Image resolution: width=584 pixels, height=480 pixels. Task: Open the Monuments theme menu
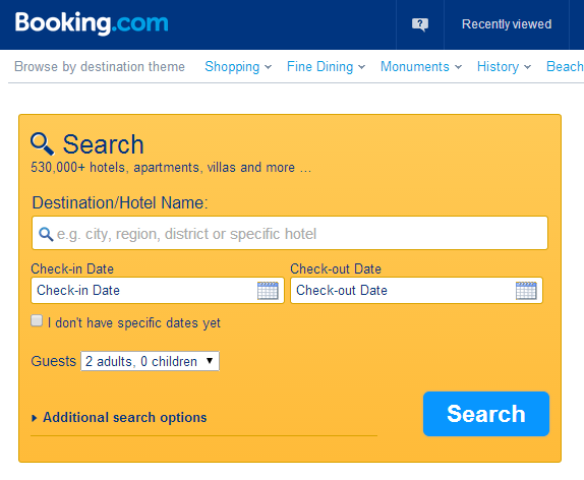click(x=421, y=67)
